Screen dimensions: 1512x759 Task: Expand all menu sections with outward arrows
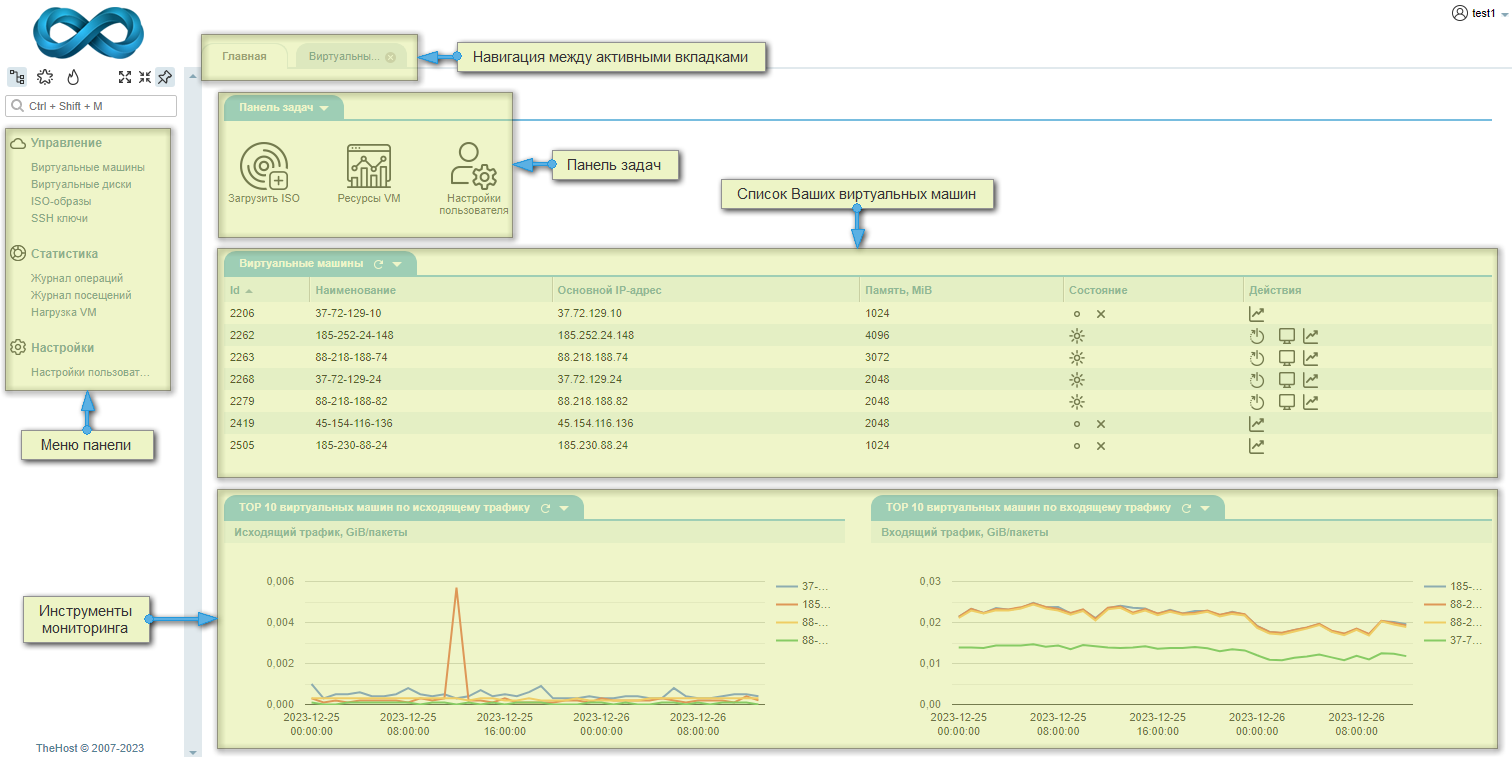[125, 77]
